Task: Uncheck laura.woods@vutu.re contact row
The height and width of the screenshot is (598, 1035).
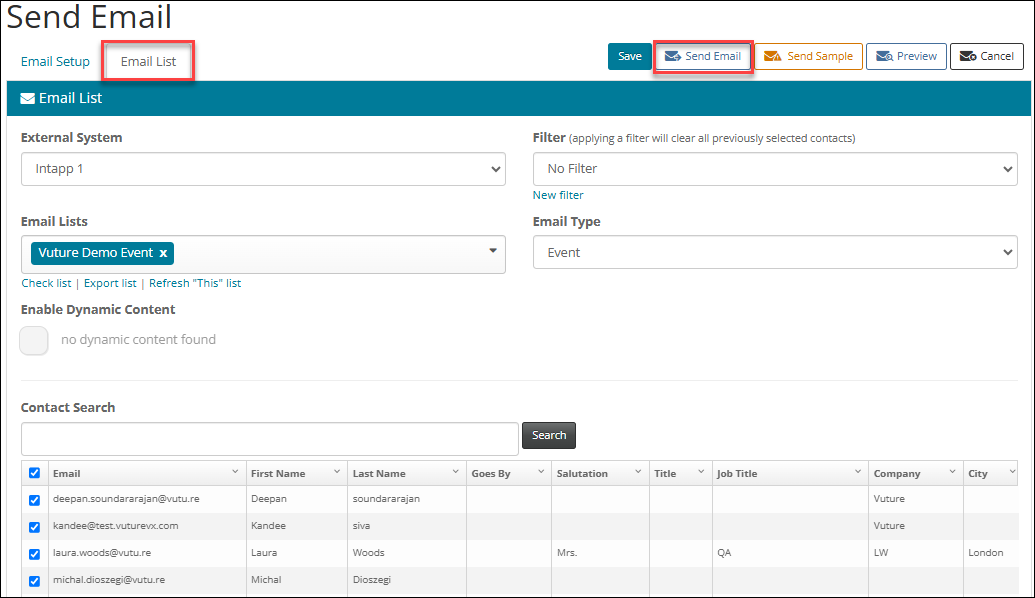Action: tap(34, 553)
